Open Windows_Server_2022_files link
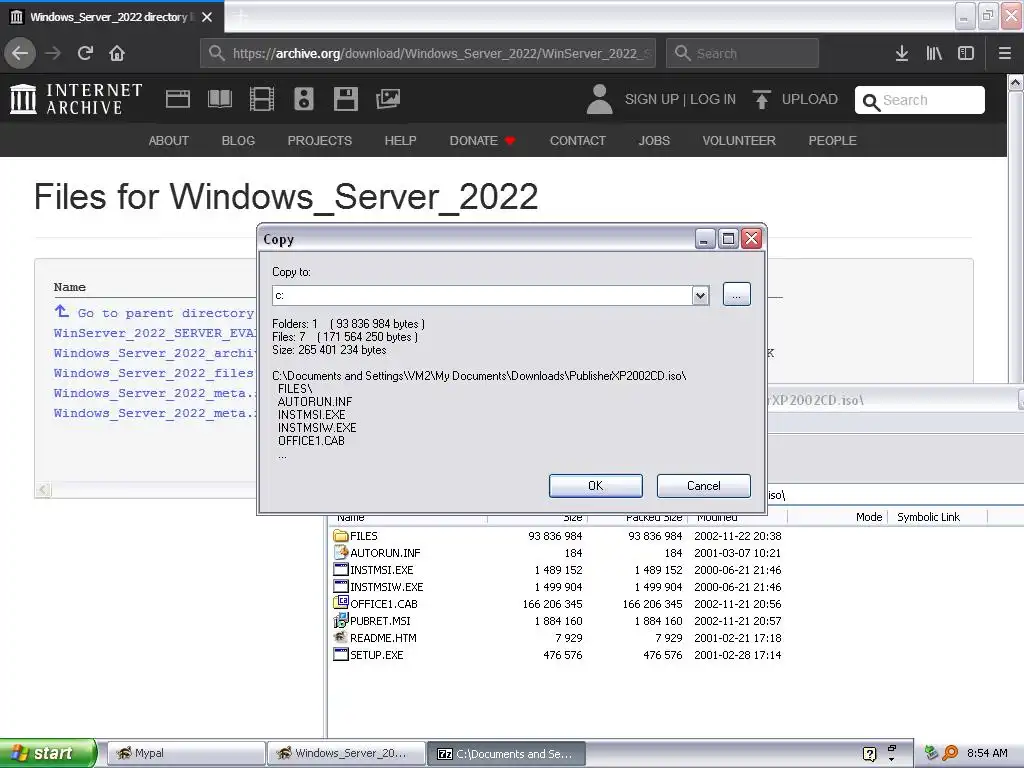 click(153, 373)
